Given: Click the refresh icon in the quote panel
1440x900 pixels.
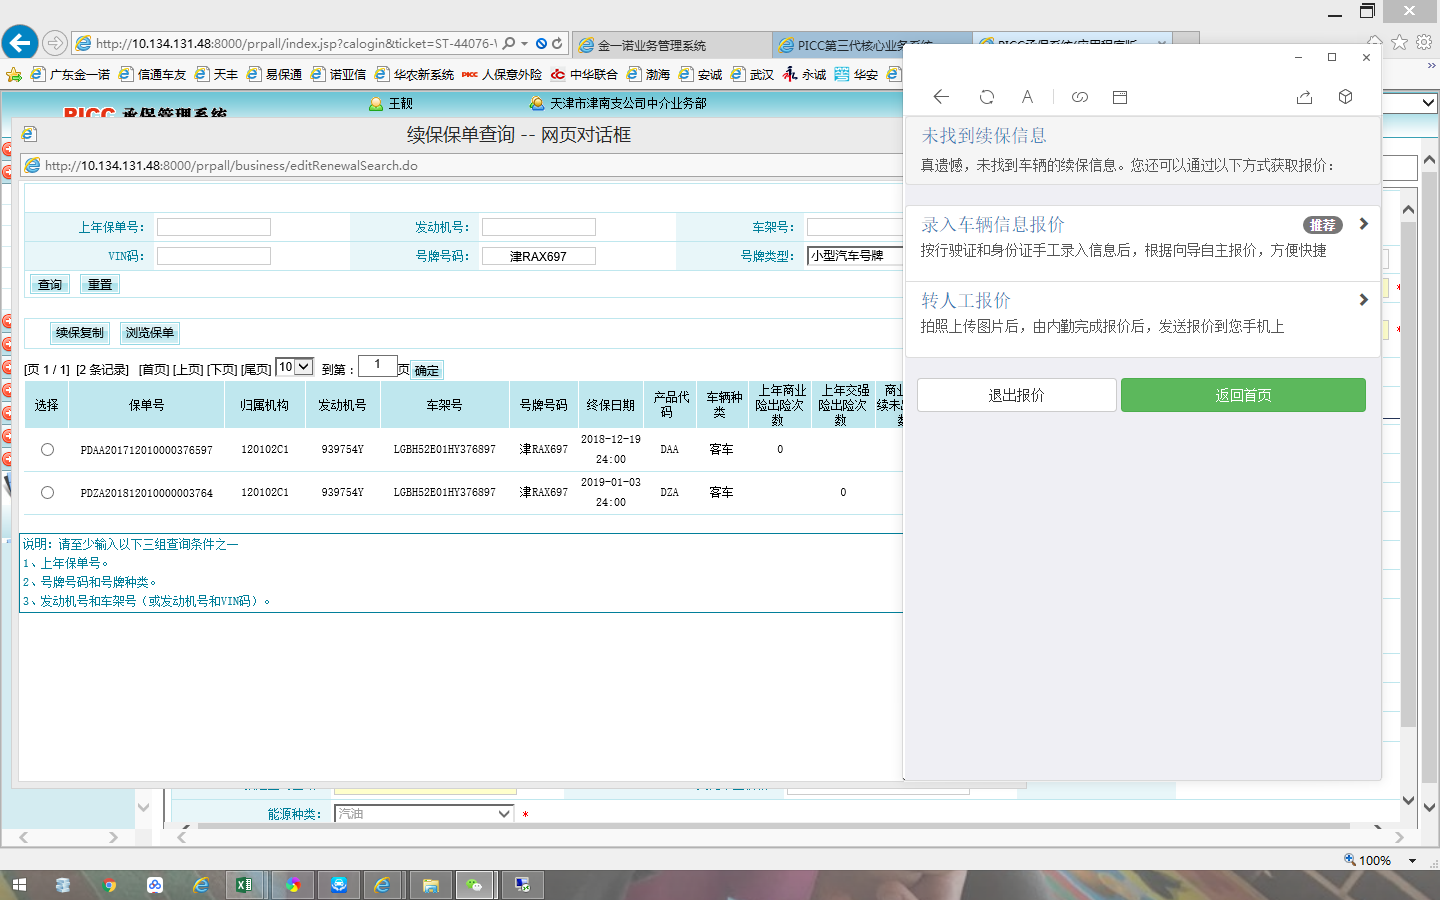Looking at the screenshot, I should coord(987,97).
